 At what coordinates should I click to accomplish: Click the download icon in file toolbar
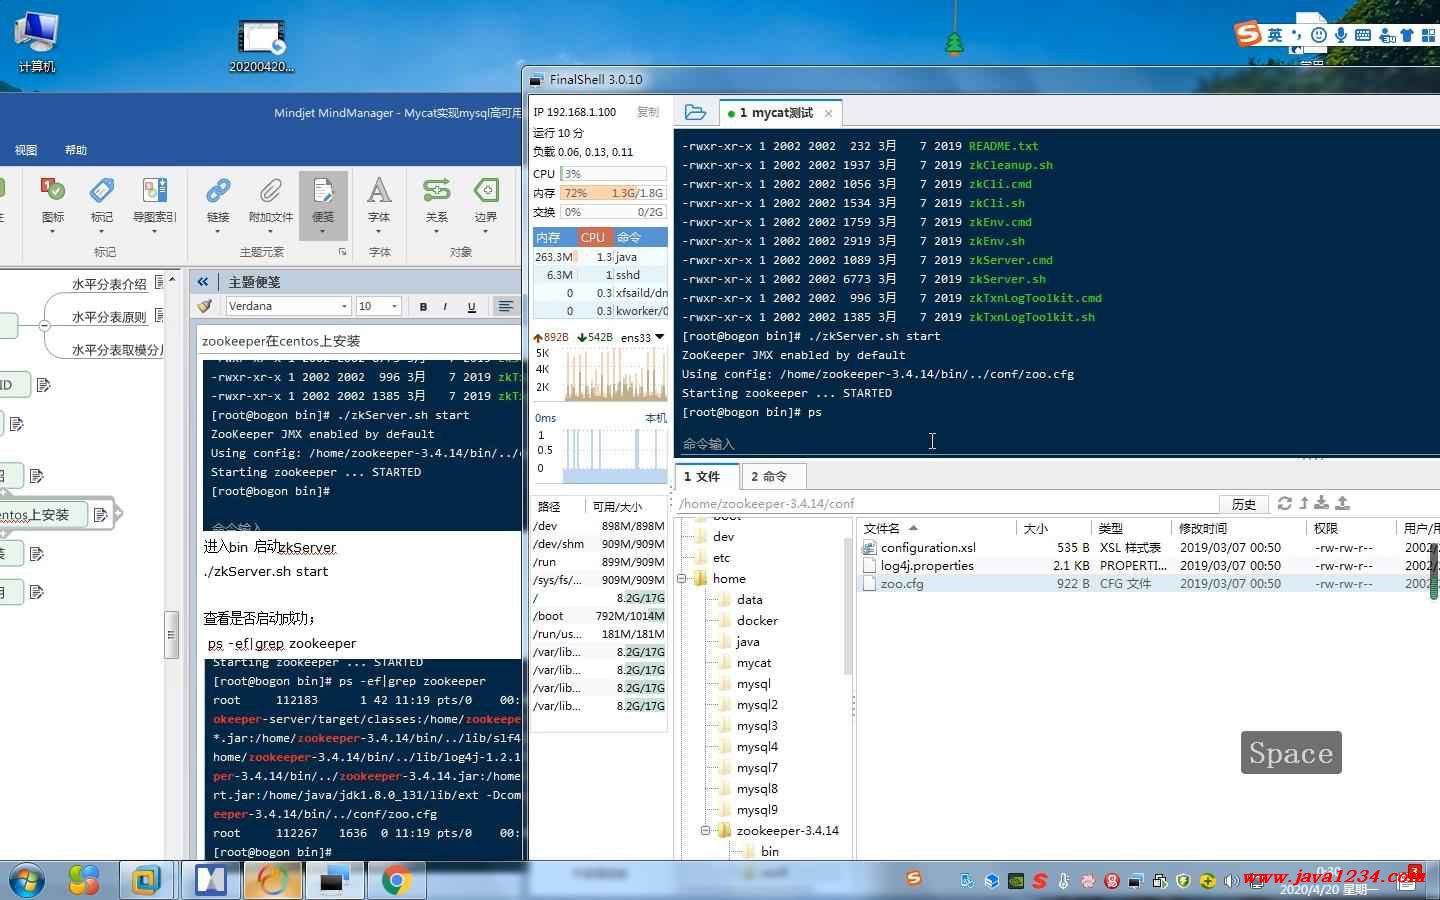(x=1322, y=503)
